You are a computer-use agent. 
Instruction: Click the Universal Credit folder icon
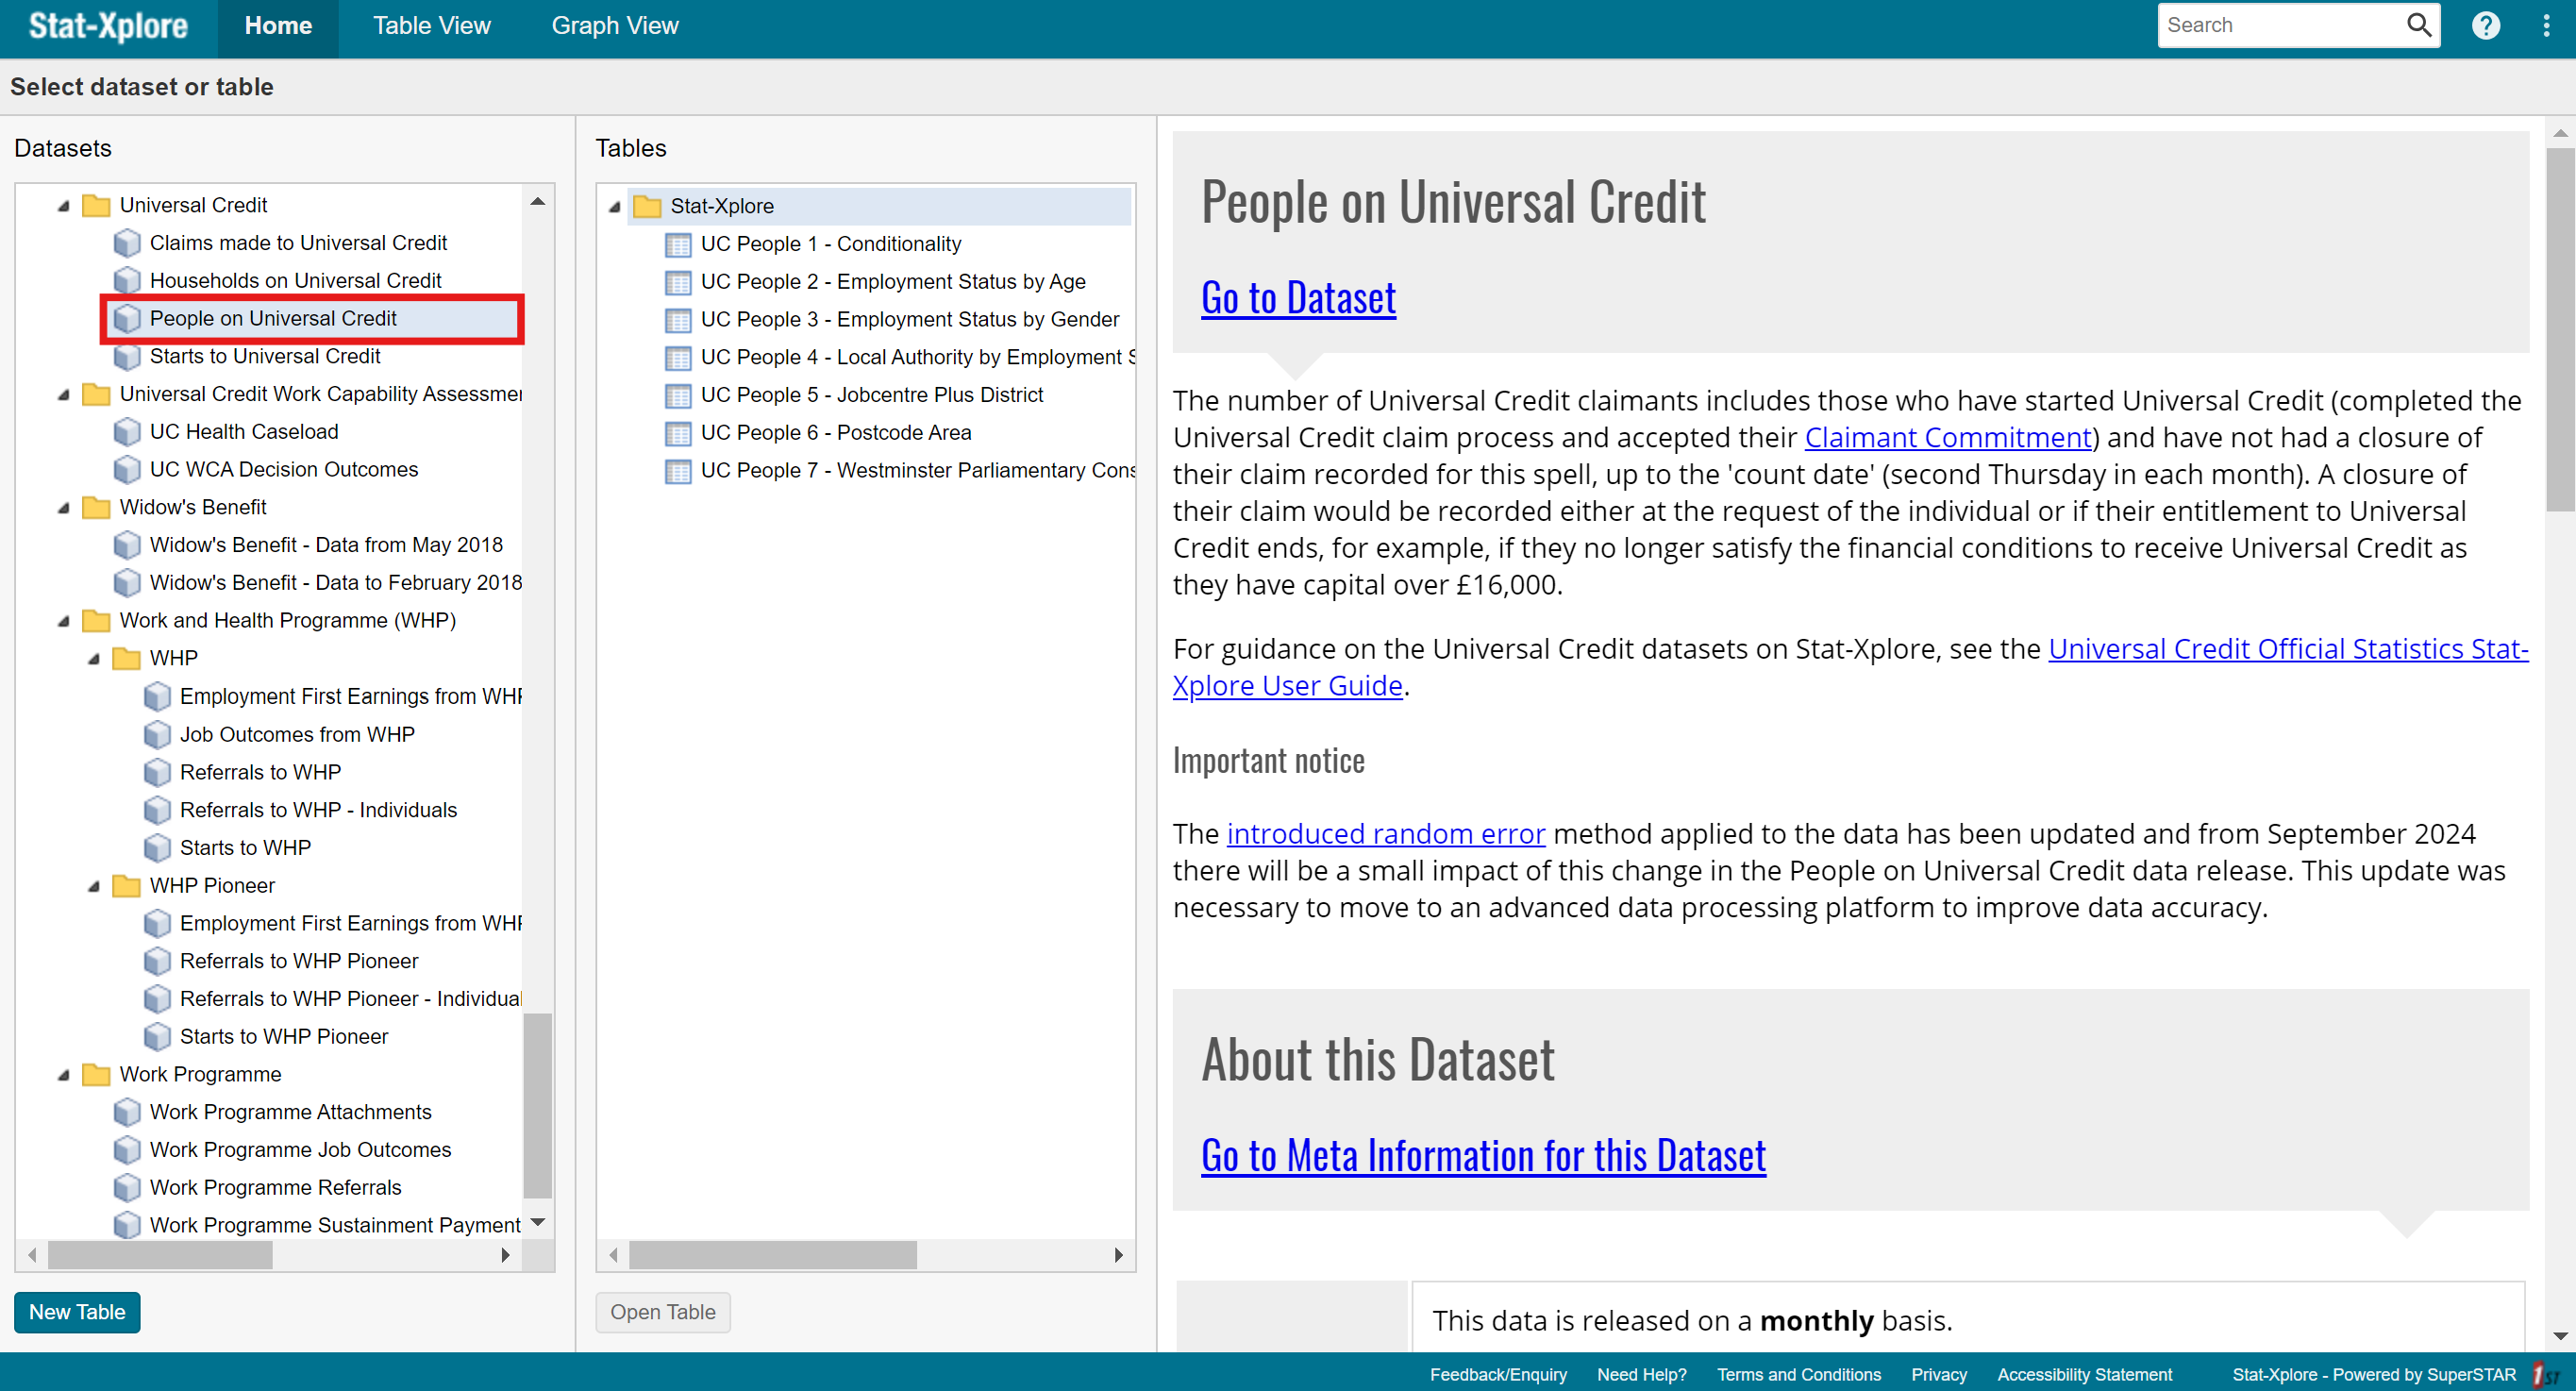point(96,205)
